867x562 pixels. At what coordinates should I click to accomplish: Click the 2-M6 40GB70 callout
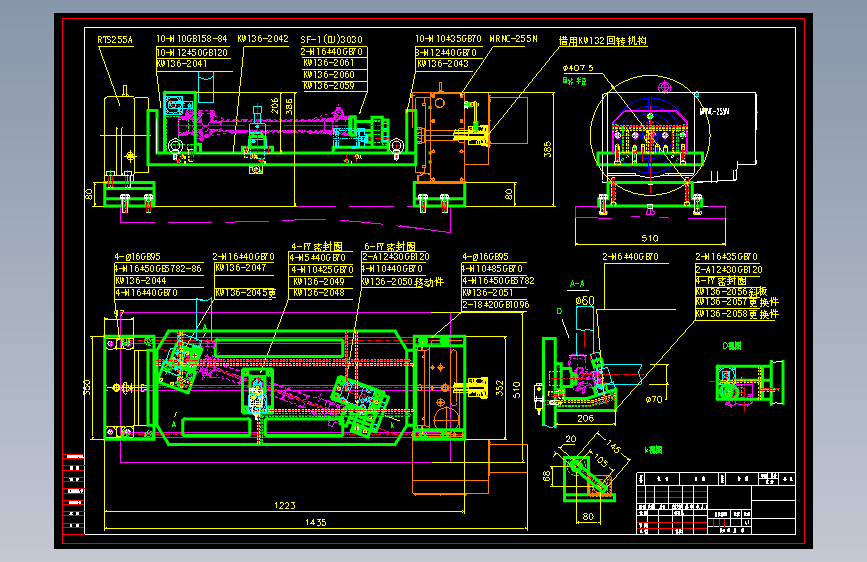[630, 257]
